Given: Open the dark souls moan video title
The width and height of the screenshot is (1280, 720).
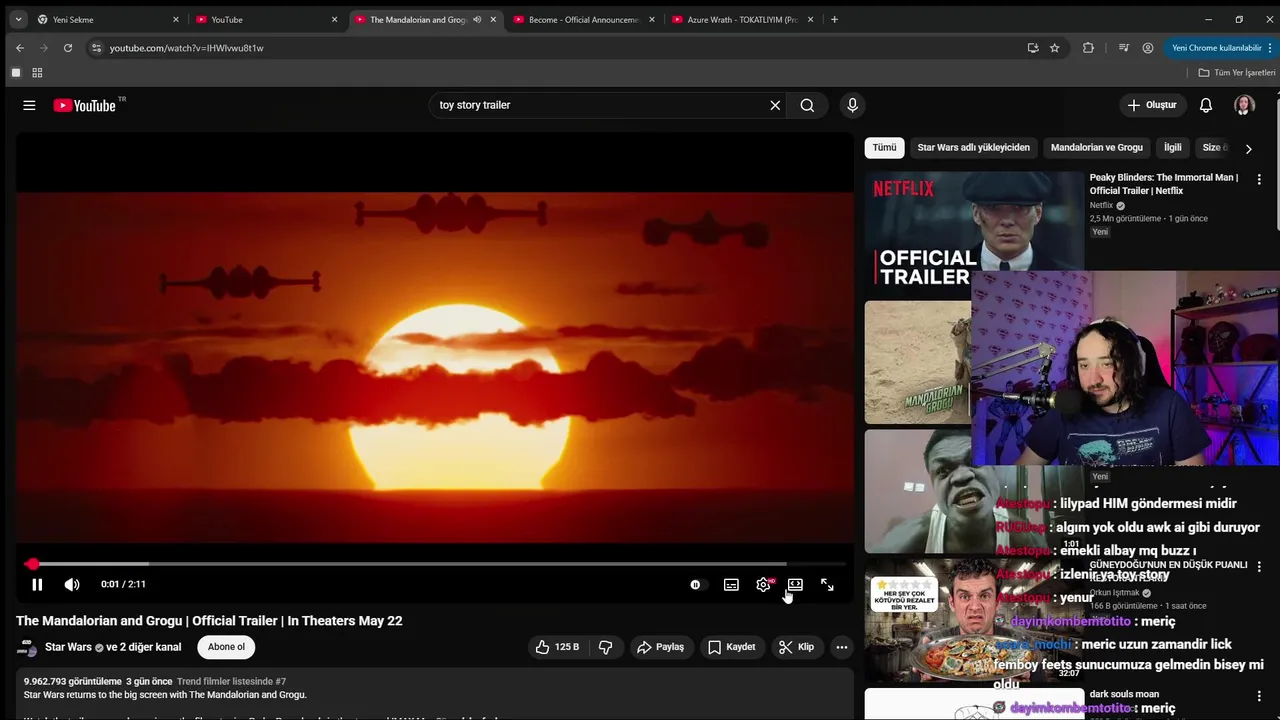Looking at the screenshot, I should click(1124, 694).
